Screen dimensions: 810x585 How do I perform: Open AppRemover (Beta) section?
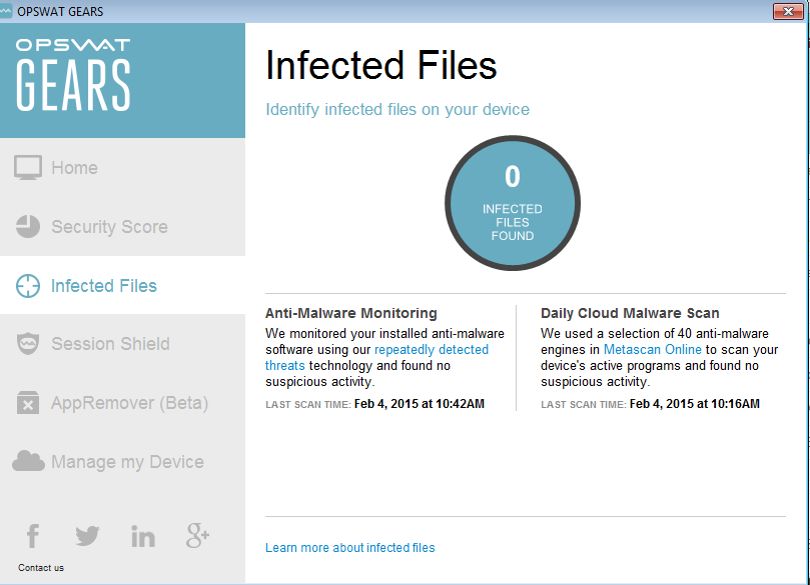coord(130,403)
